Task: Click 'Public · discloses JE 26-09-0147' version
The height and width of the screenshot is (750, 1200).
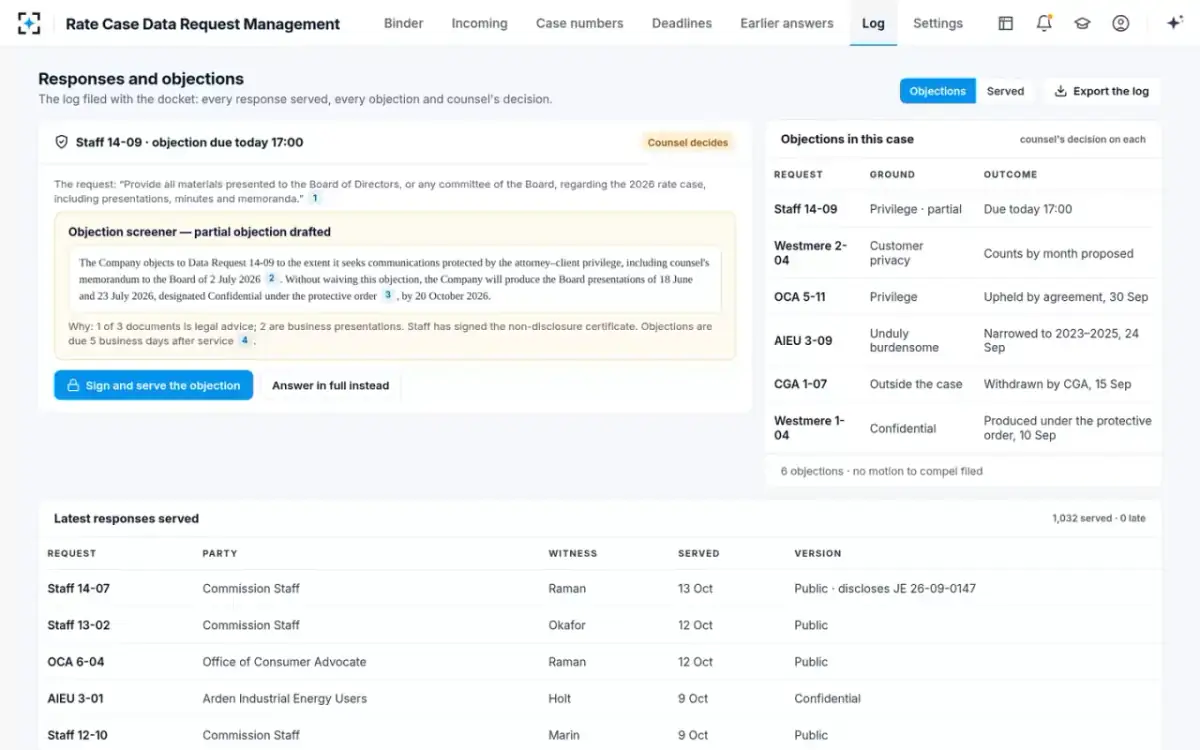Action: (885, 589)
